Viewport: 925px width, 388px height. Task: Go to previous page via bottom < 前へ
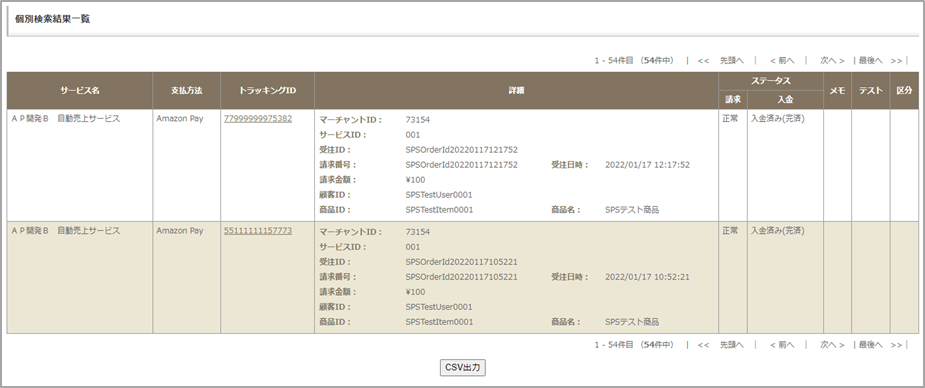[782, 345]
